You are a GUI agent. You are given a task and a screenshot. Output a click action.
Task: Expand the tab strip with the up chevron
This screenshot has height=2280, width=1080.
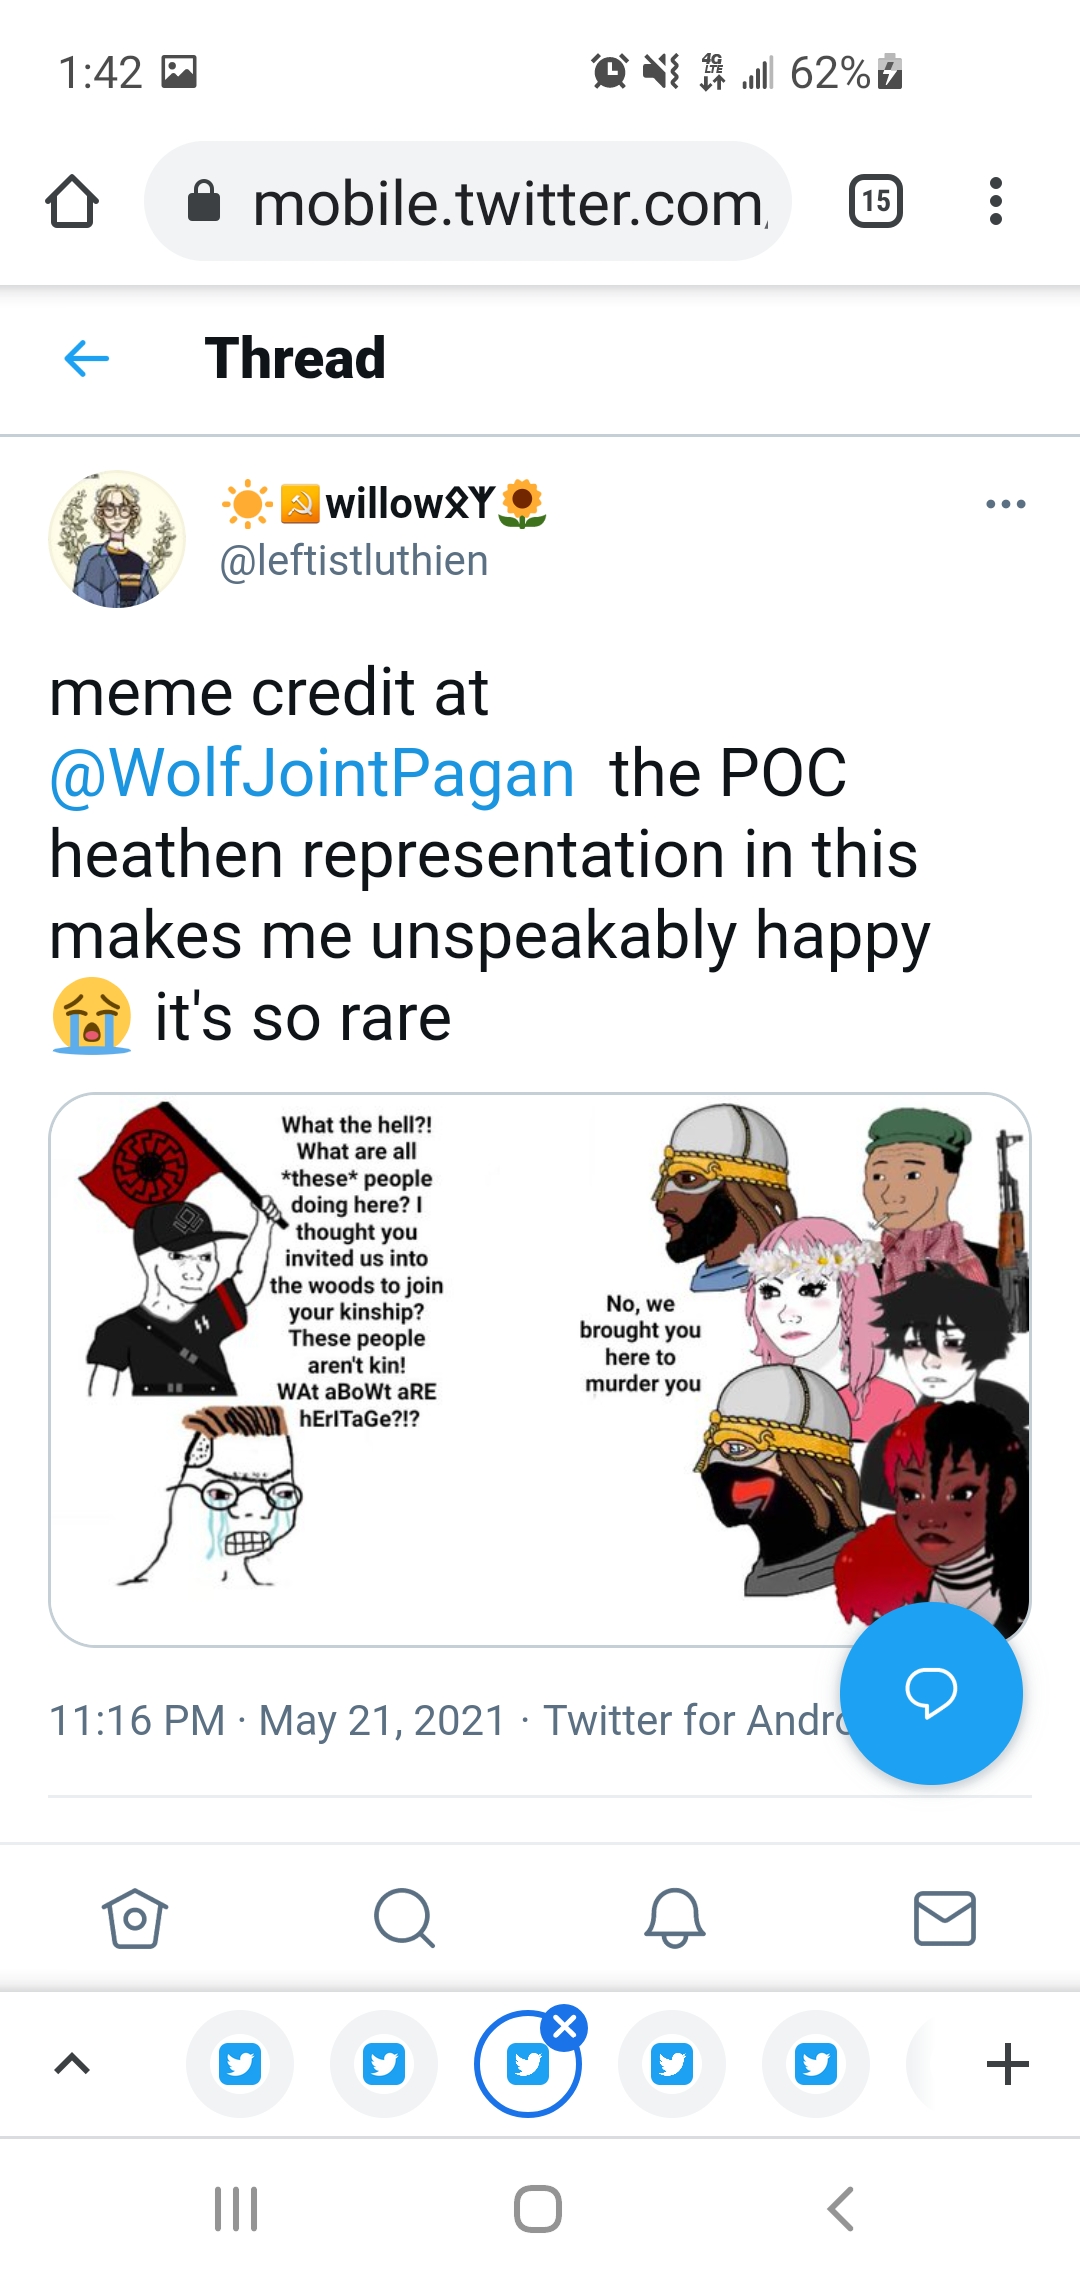click(72, 2063)
